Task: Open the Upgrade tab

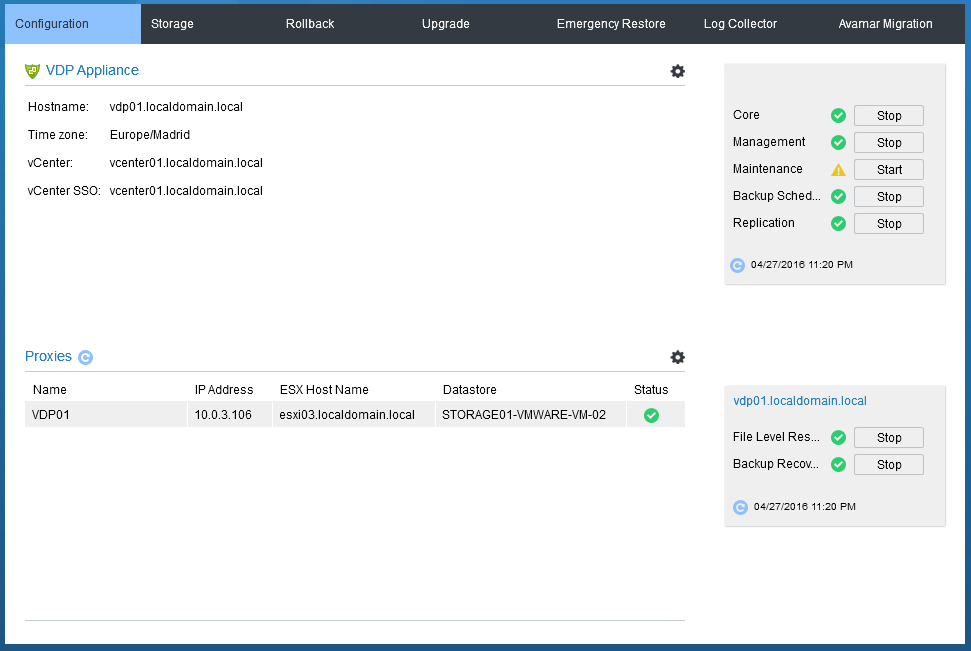Action: pos(445,24)
